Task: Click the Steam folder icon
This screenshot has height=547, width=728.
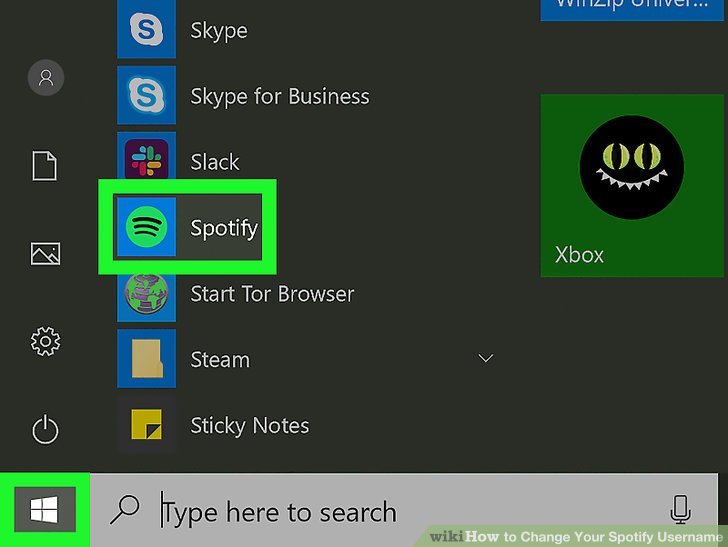Action: coord(146,358)
